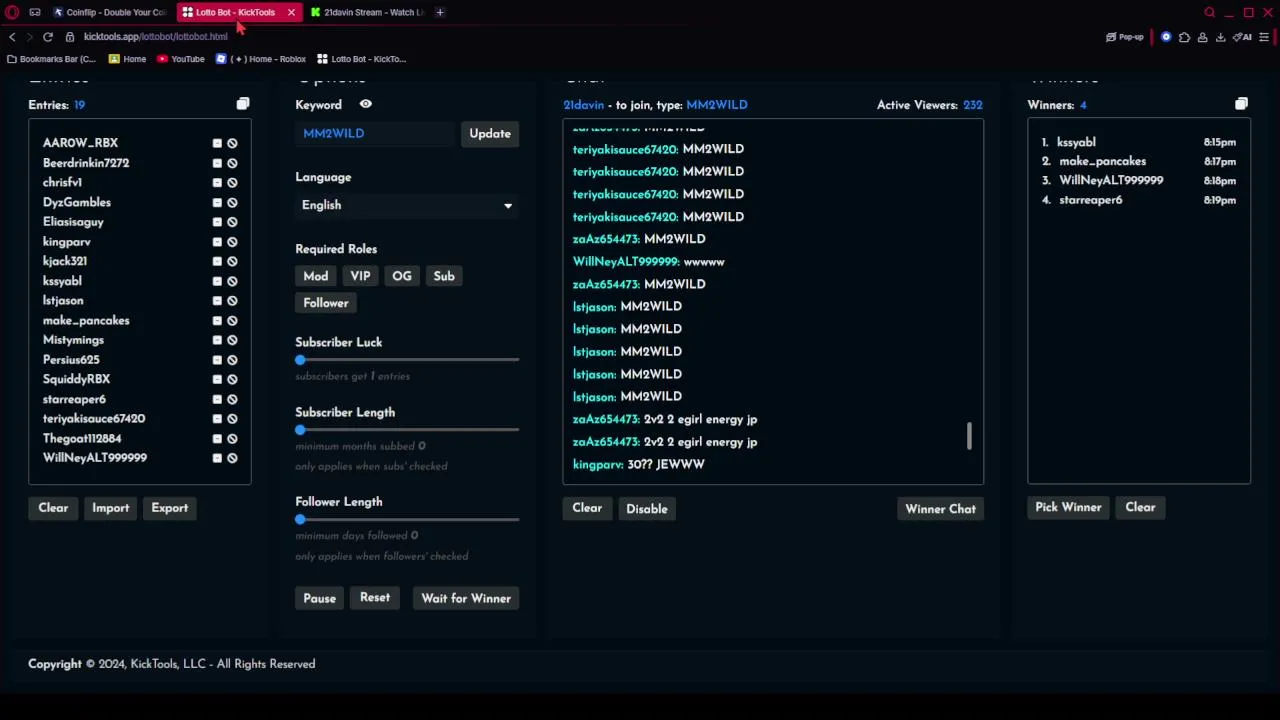The image size is (1280, 720).
Task: Open the Lotto Bot - KickTools bookmark
Action: (361, 59)
